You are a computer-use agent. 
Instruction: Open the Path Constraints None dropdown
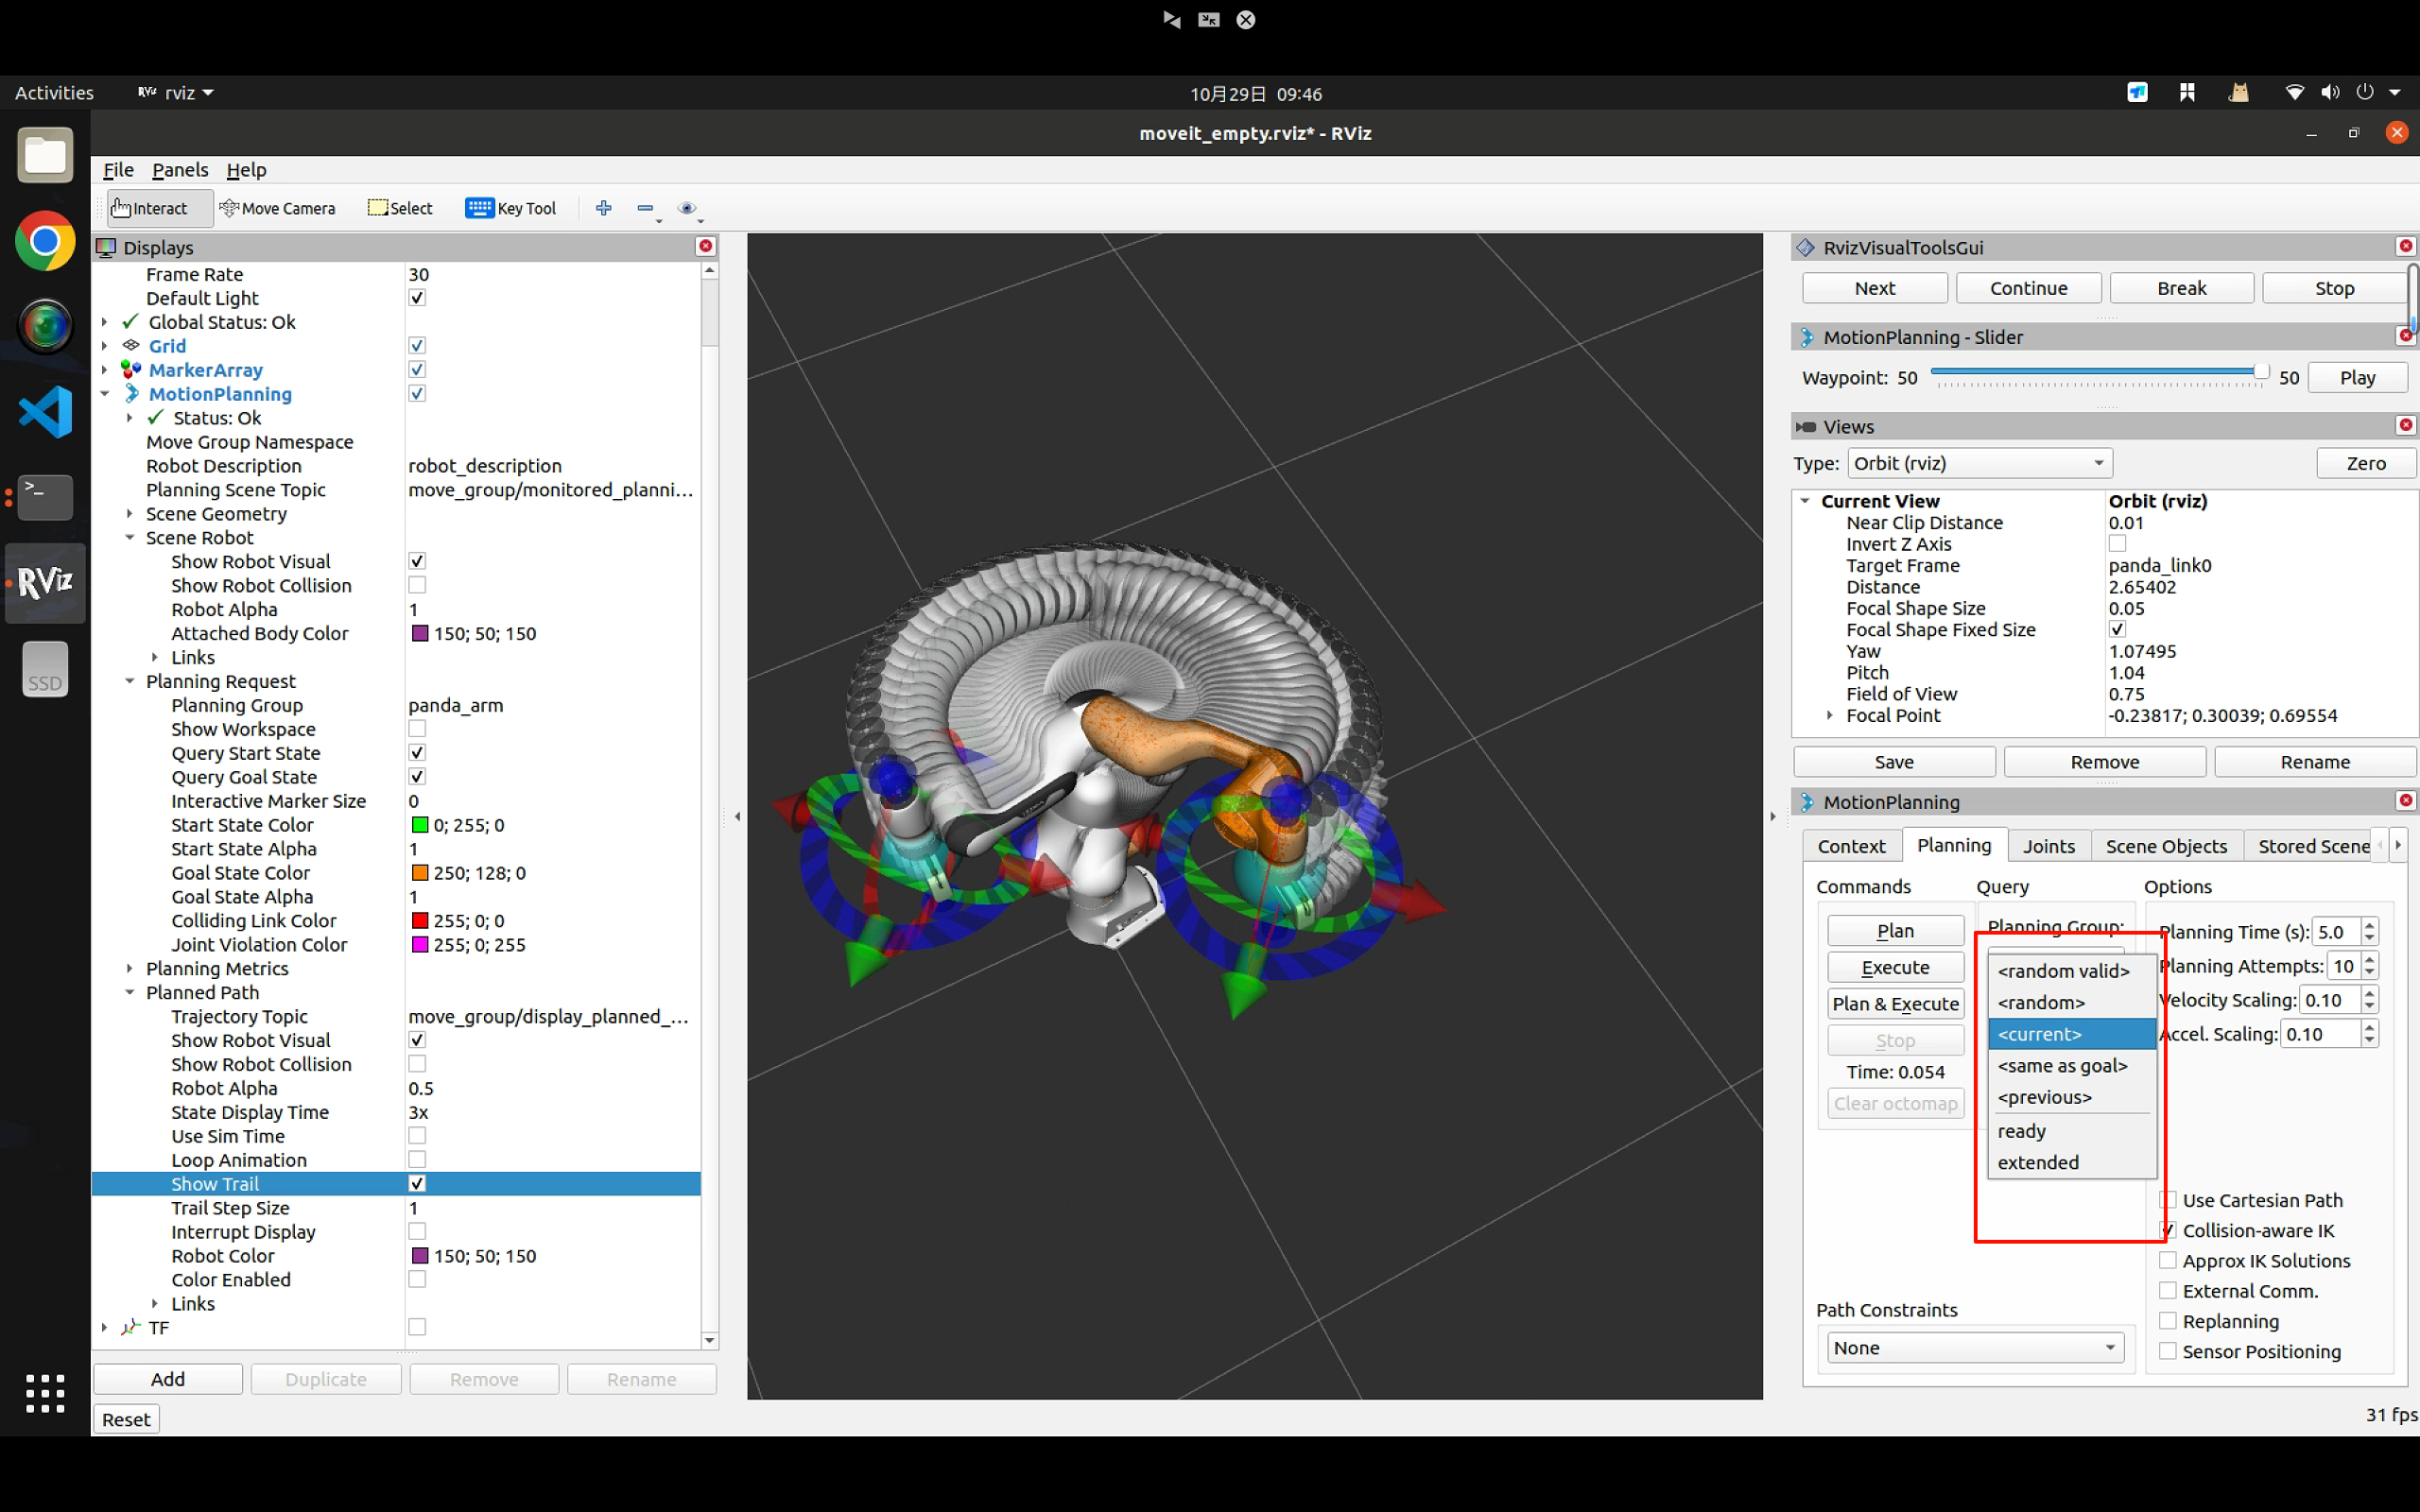pos(1974,1347)
